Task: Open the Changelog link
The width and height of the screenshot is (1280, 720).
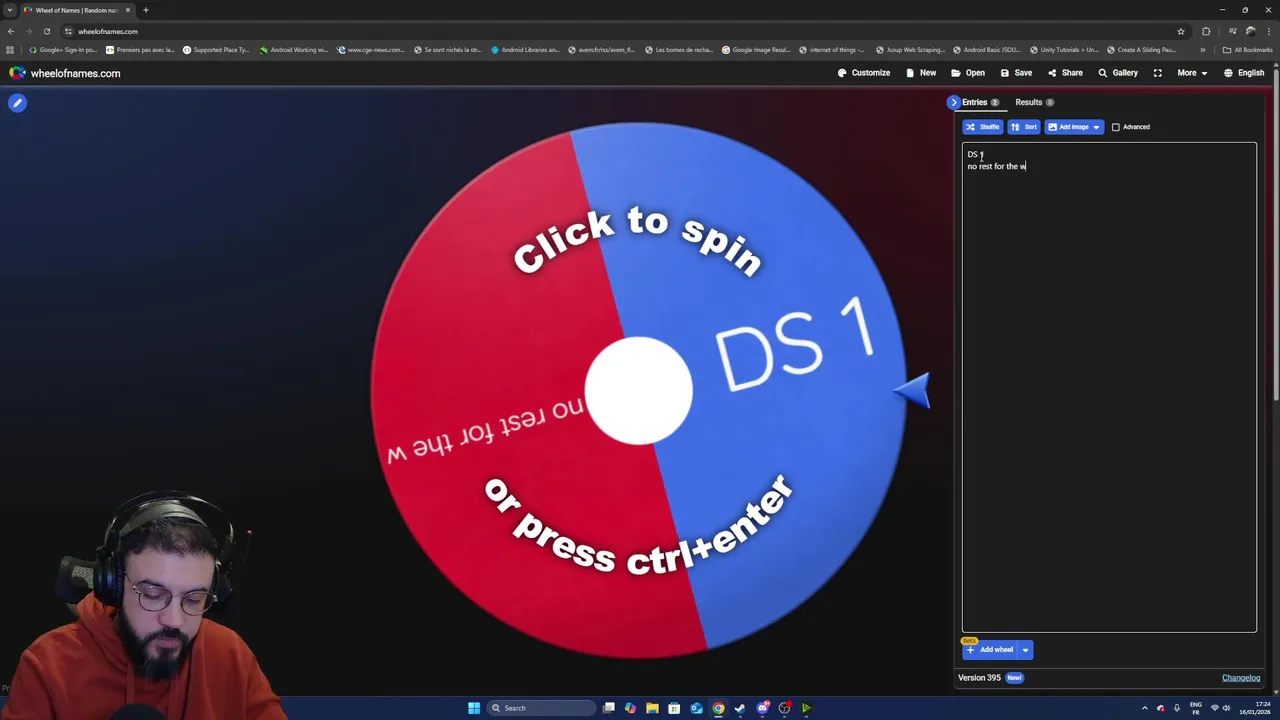Action: [x=1241, y=678]
